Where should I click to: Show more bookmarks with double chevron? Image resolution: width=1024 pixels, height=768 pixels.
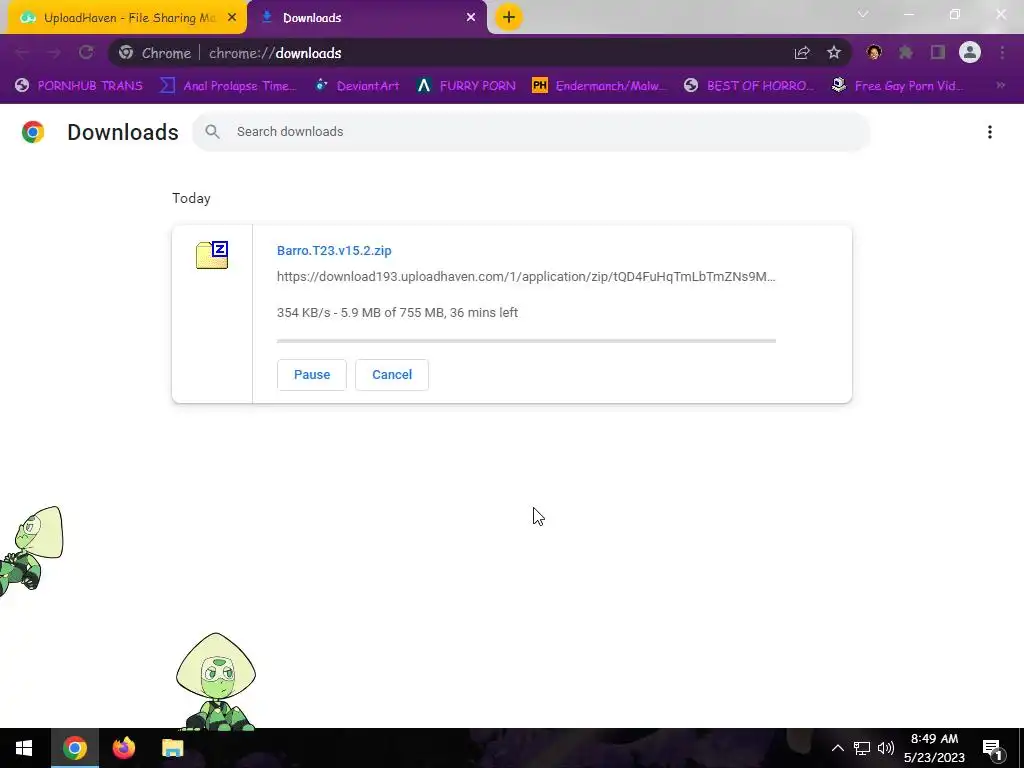click(1000, 86)
